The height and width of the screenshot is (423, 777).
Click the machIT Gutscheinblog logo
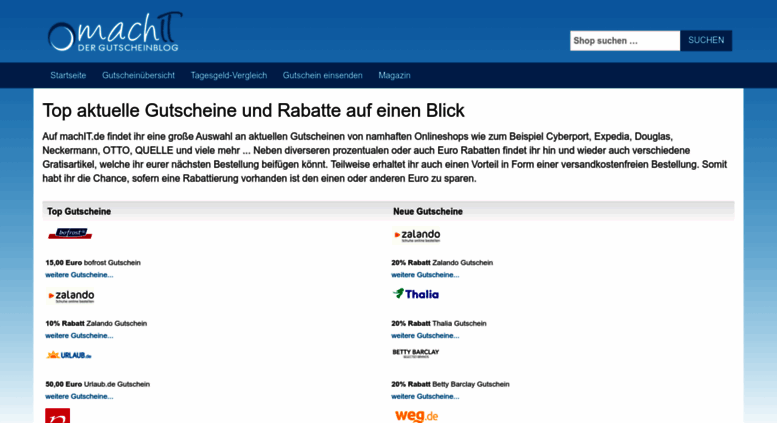114,32
